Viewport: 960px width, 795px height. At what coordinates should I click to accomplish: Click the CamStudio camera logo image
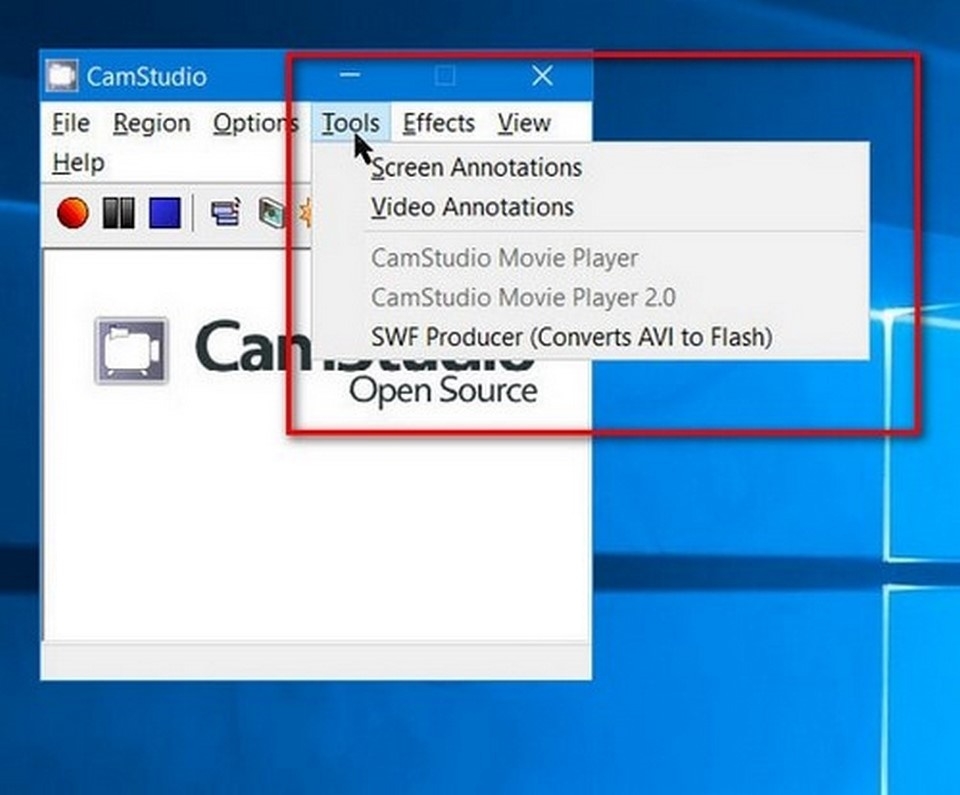coord(132,350)
